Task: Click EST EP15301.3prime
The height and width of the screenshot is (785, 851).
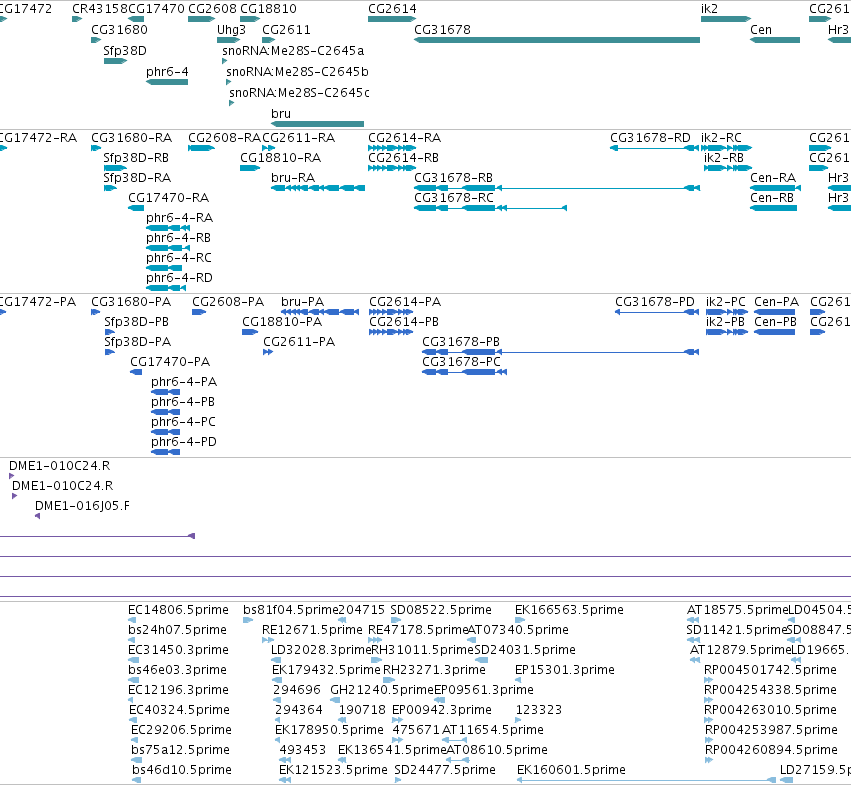Action: pos(518,680)
